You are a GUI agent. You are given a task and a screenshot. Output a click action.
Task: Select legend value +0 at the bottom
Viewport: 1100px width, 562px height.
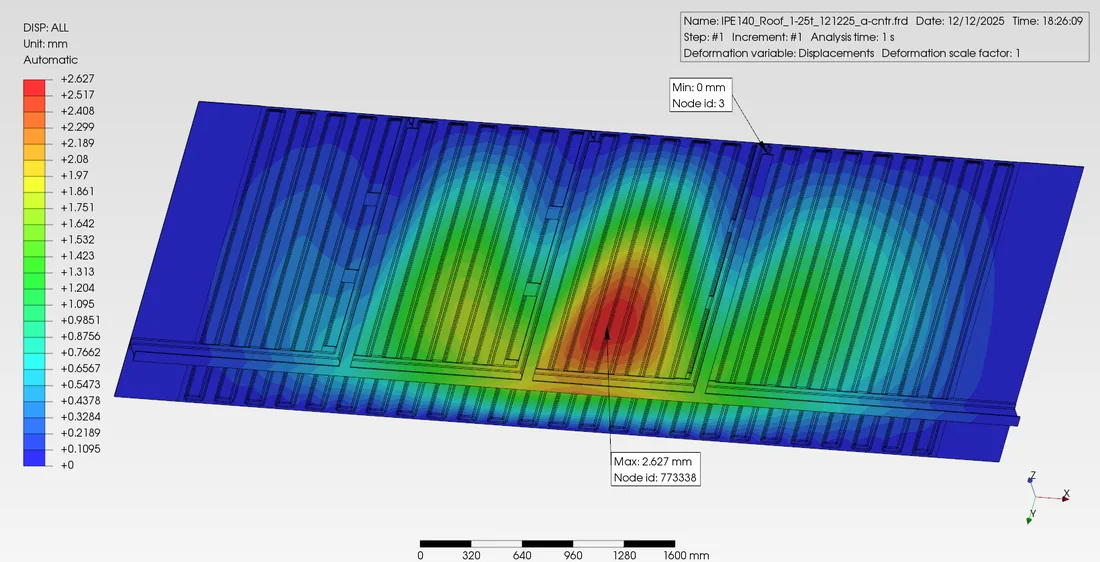pos(67,465)
